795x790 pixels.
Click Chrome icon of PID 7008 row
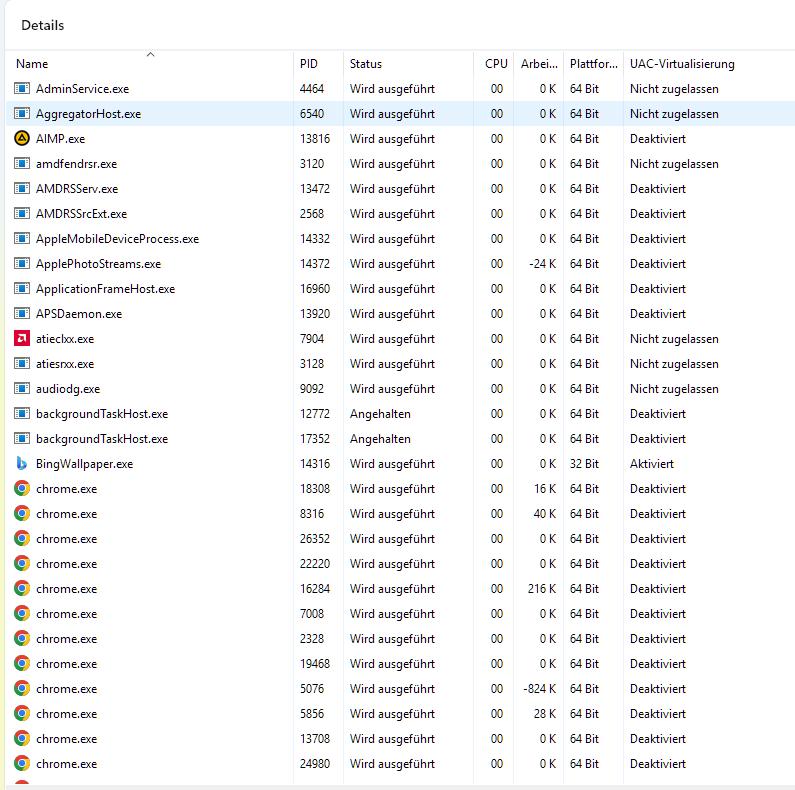(x=22, y=614)
